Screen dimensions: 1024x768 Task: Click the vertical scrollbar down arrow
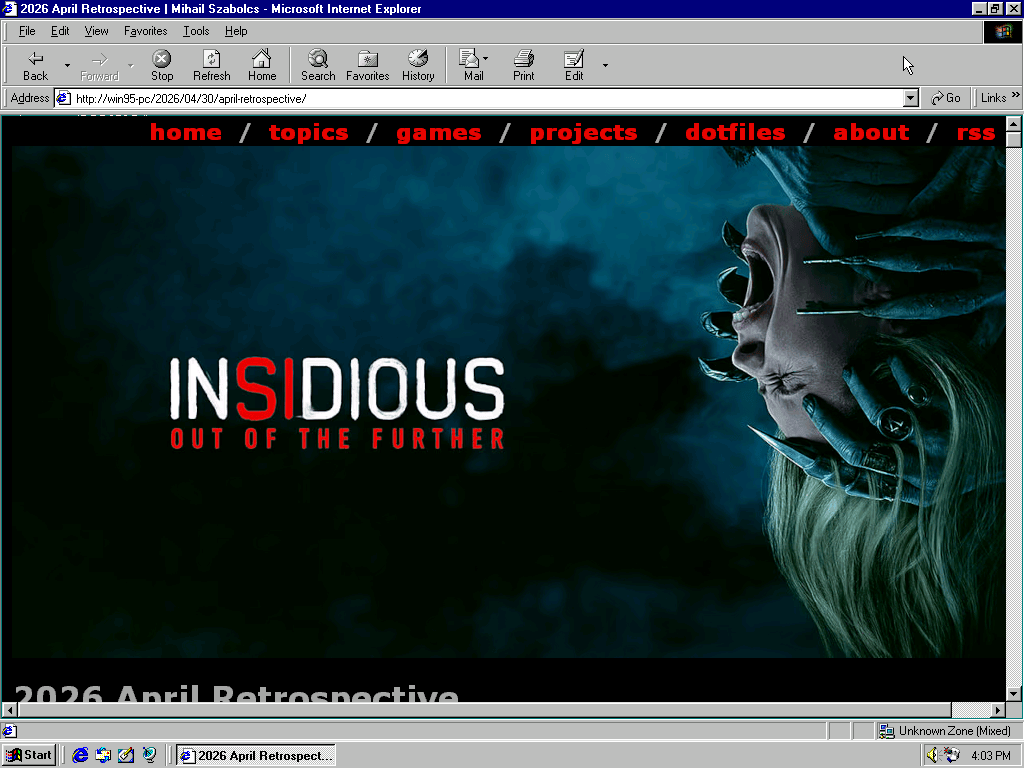click(1014, 694)
